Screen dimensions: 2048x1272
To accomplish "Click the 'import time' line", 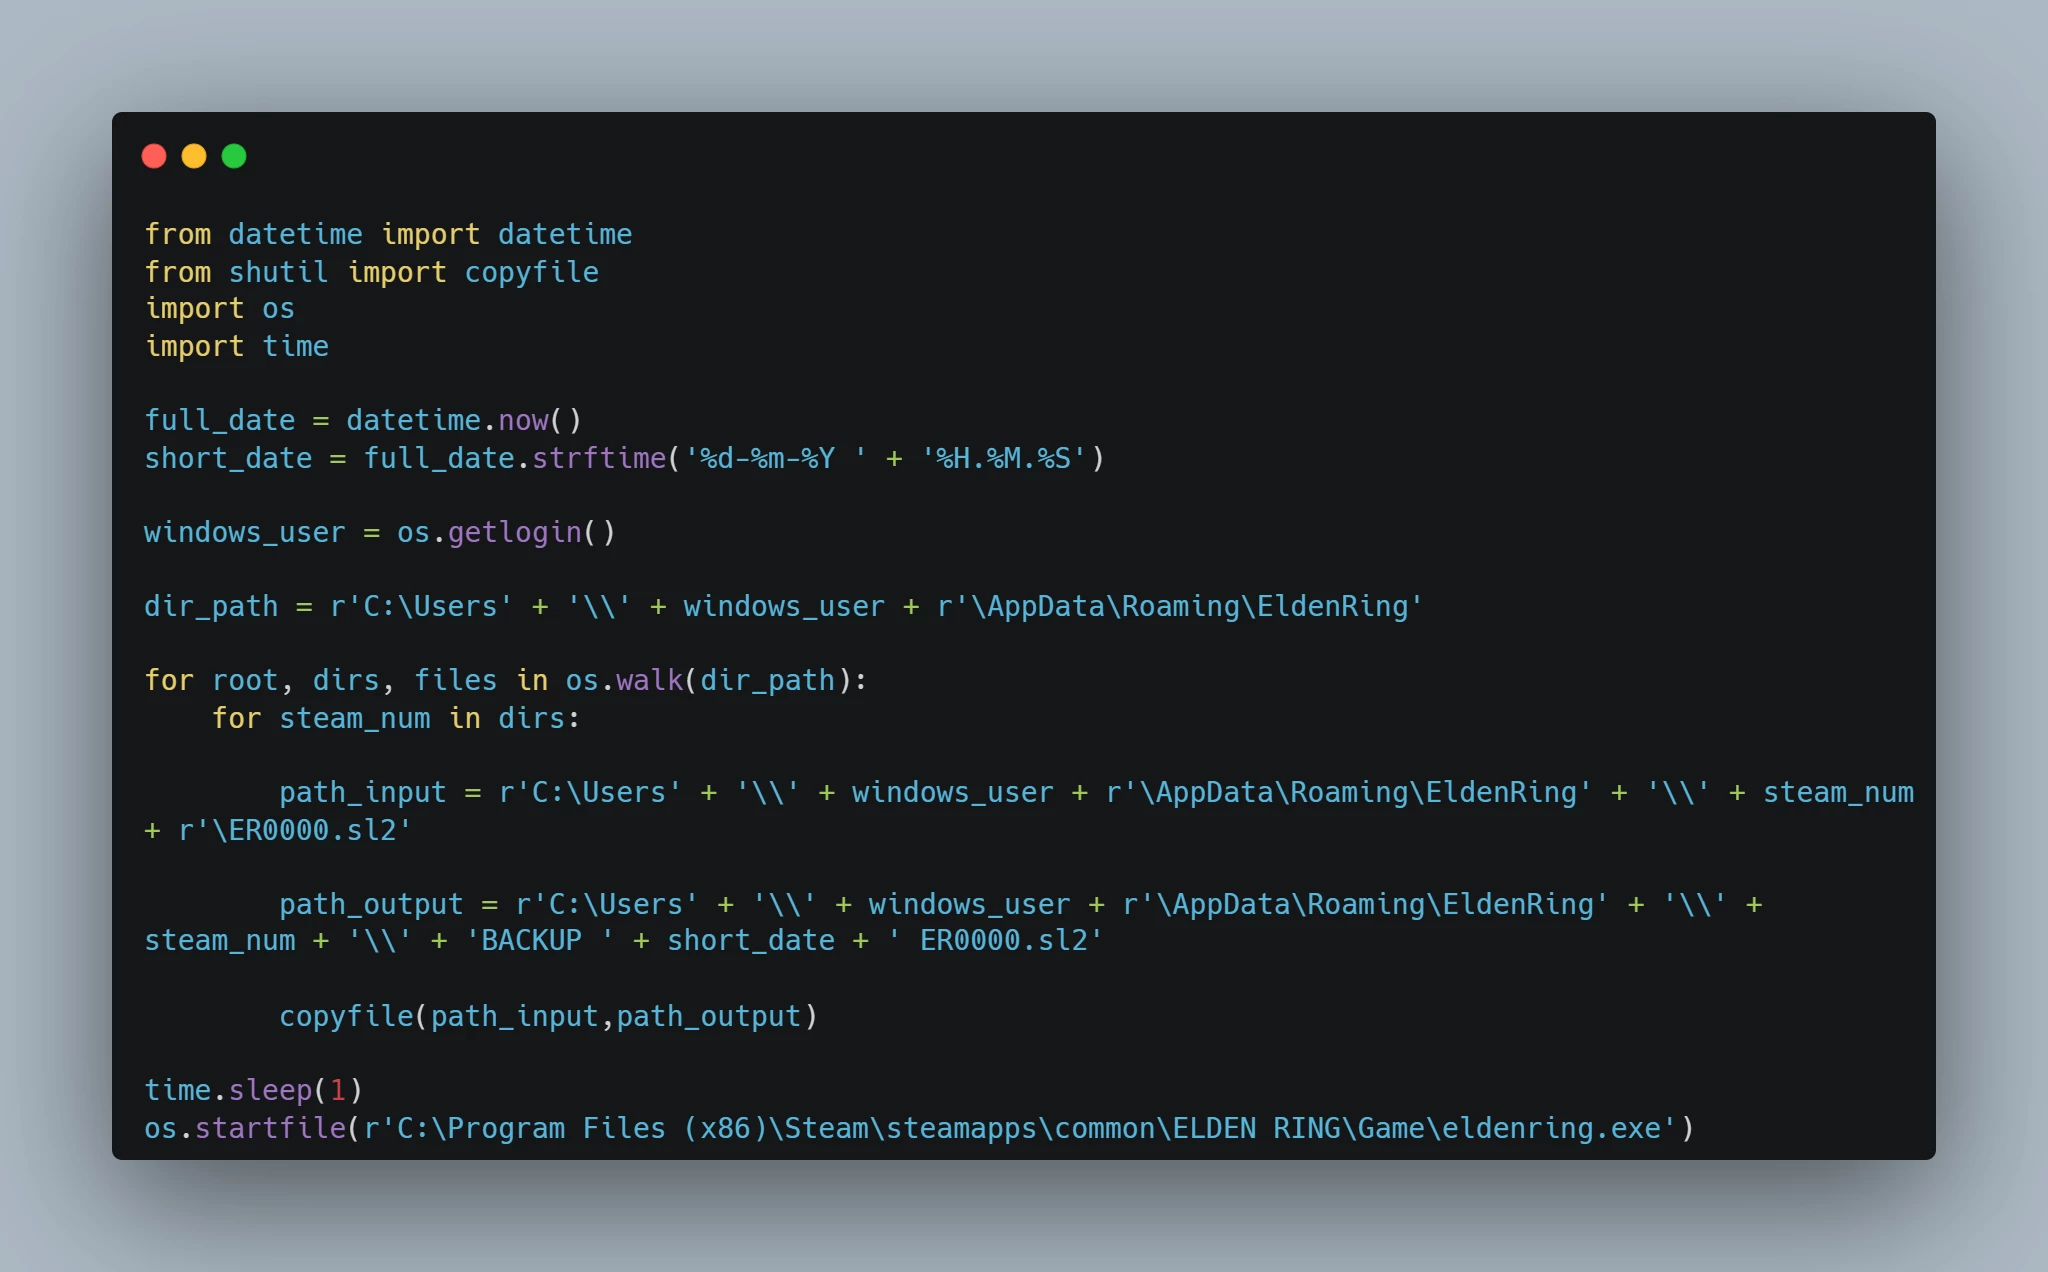I will tap(237, 346).
